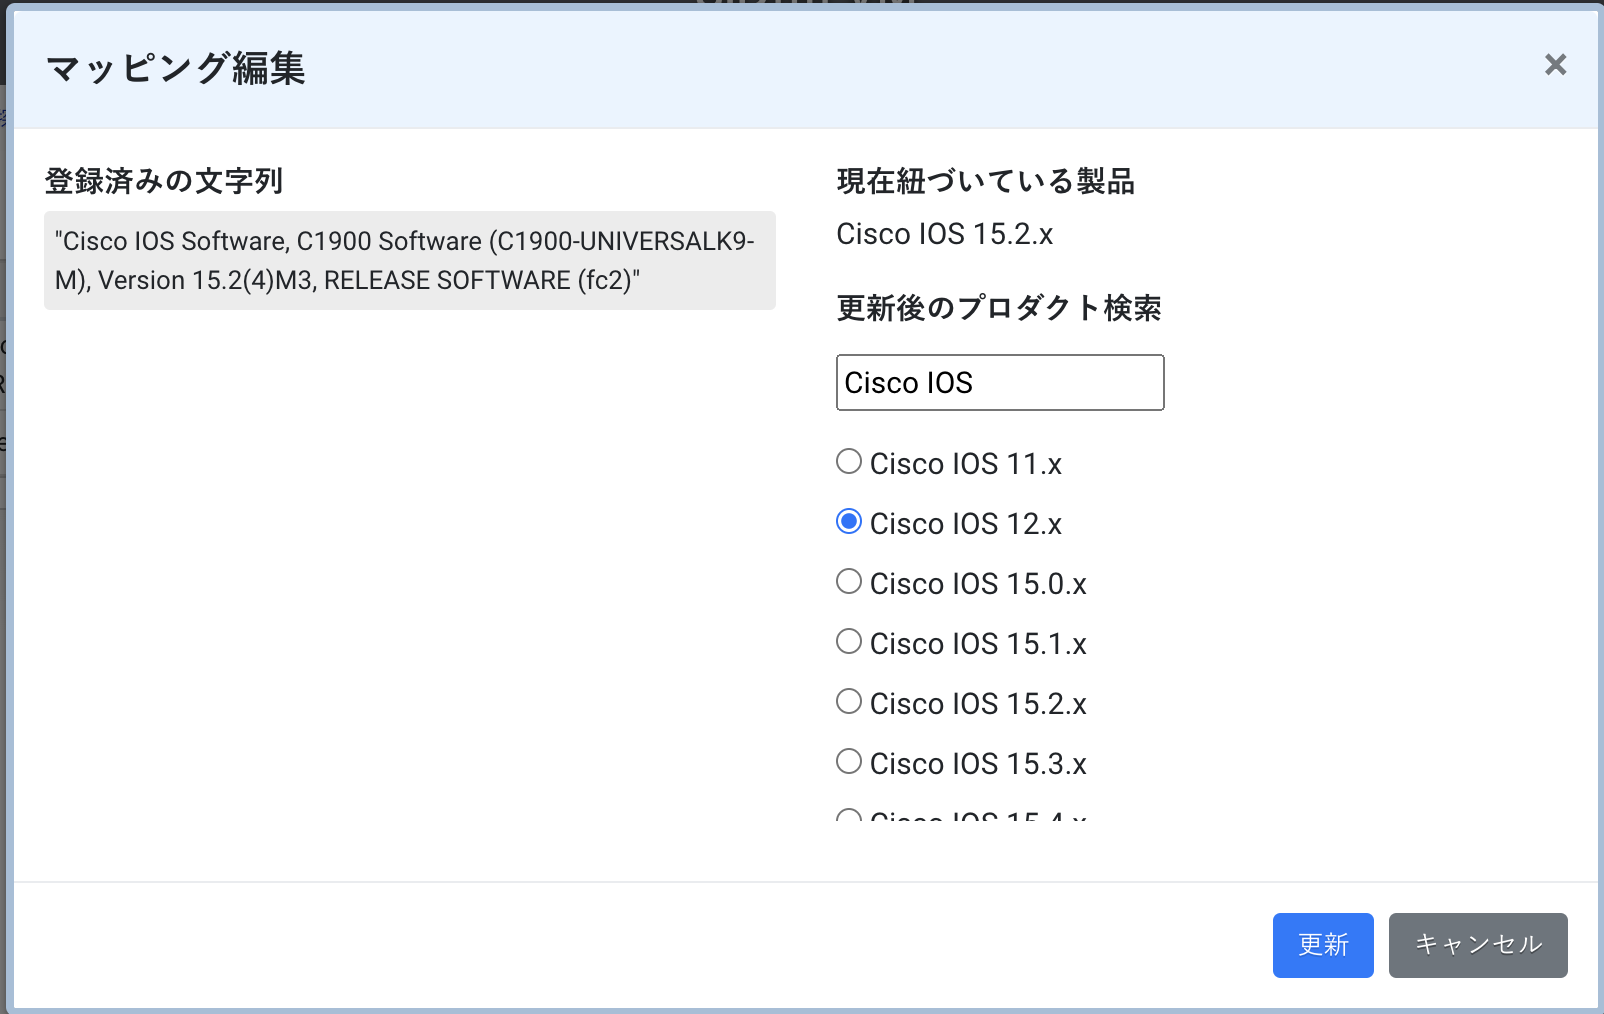Screen dimensions: 1604x1014
Task: Click the registered string text box
Action: pos(410,260)
